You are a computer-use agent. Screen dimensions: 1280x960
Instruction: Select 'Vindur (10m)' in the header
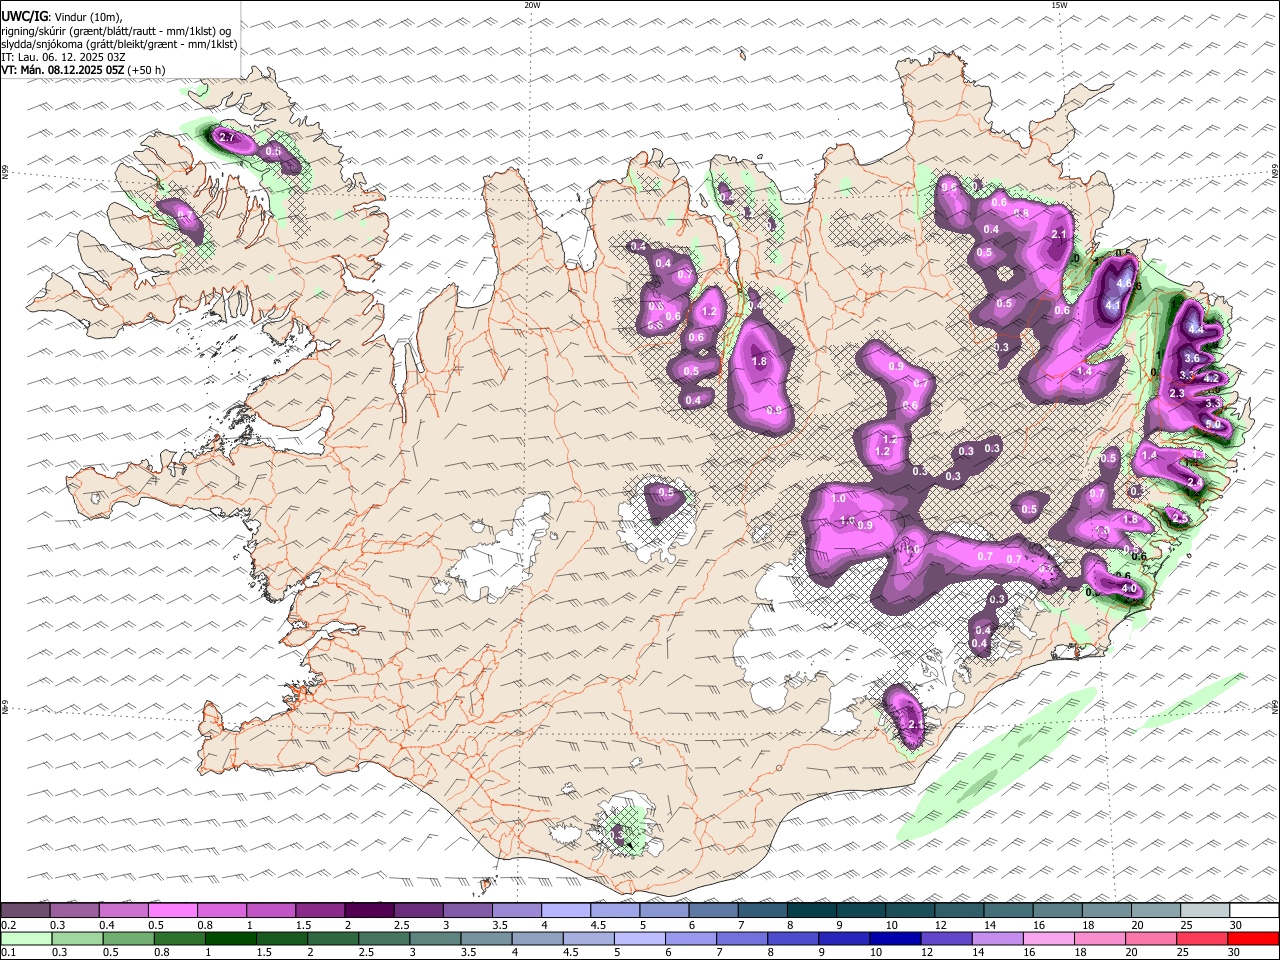[x=87, y=17]
